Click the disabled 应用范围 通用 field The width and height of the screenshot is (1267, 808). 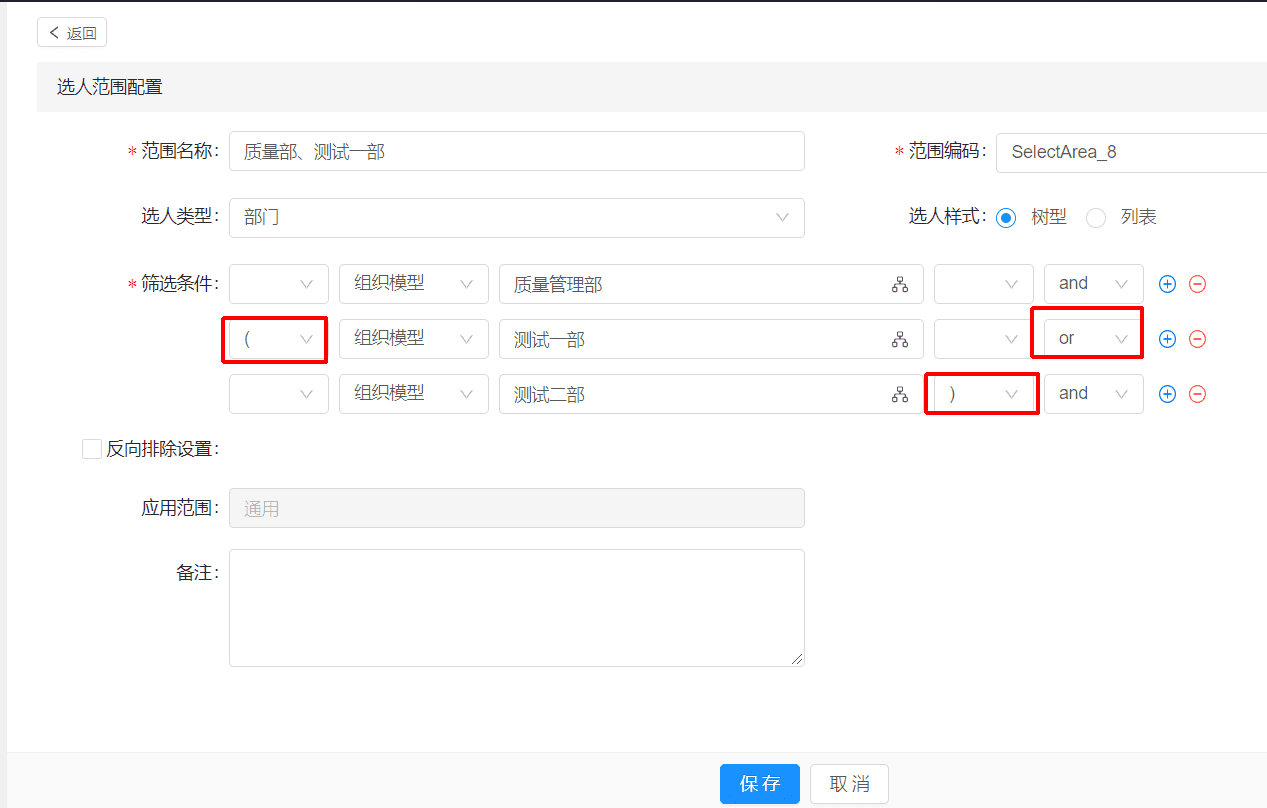coord(517,508)
